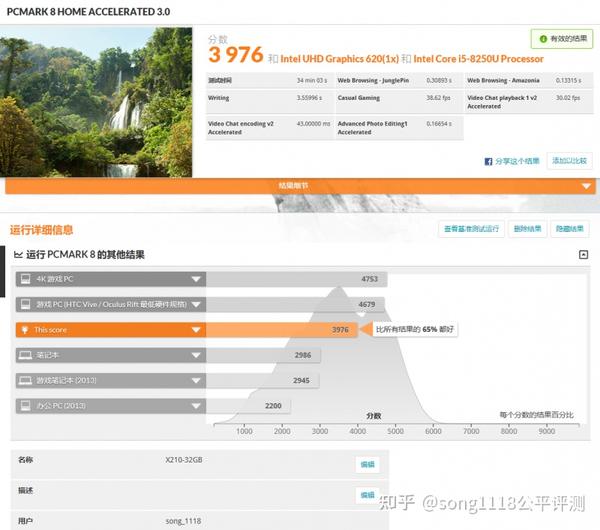Click the chart icon beside PCMARK 8 results heading
The width and height of the screenshot is (600, 530).
pos(18,254)
